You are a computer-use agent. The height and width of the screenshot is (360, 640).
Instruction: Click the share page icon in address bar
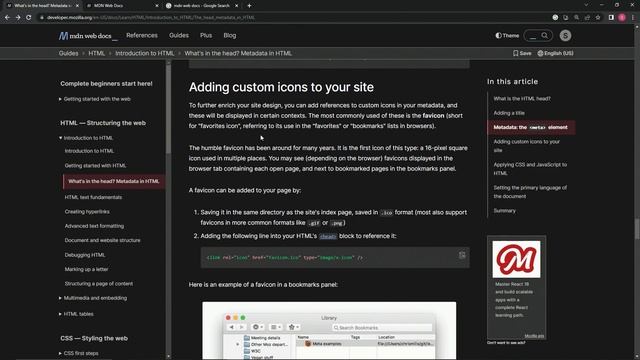tap(587, 18)
